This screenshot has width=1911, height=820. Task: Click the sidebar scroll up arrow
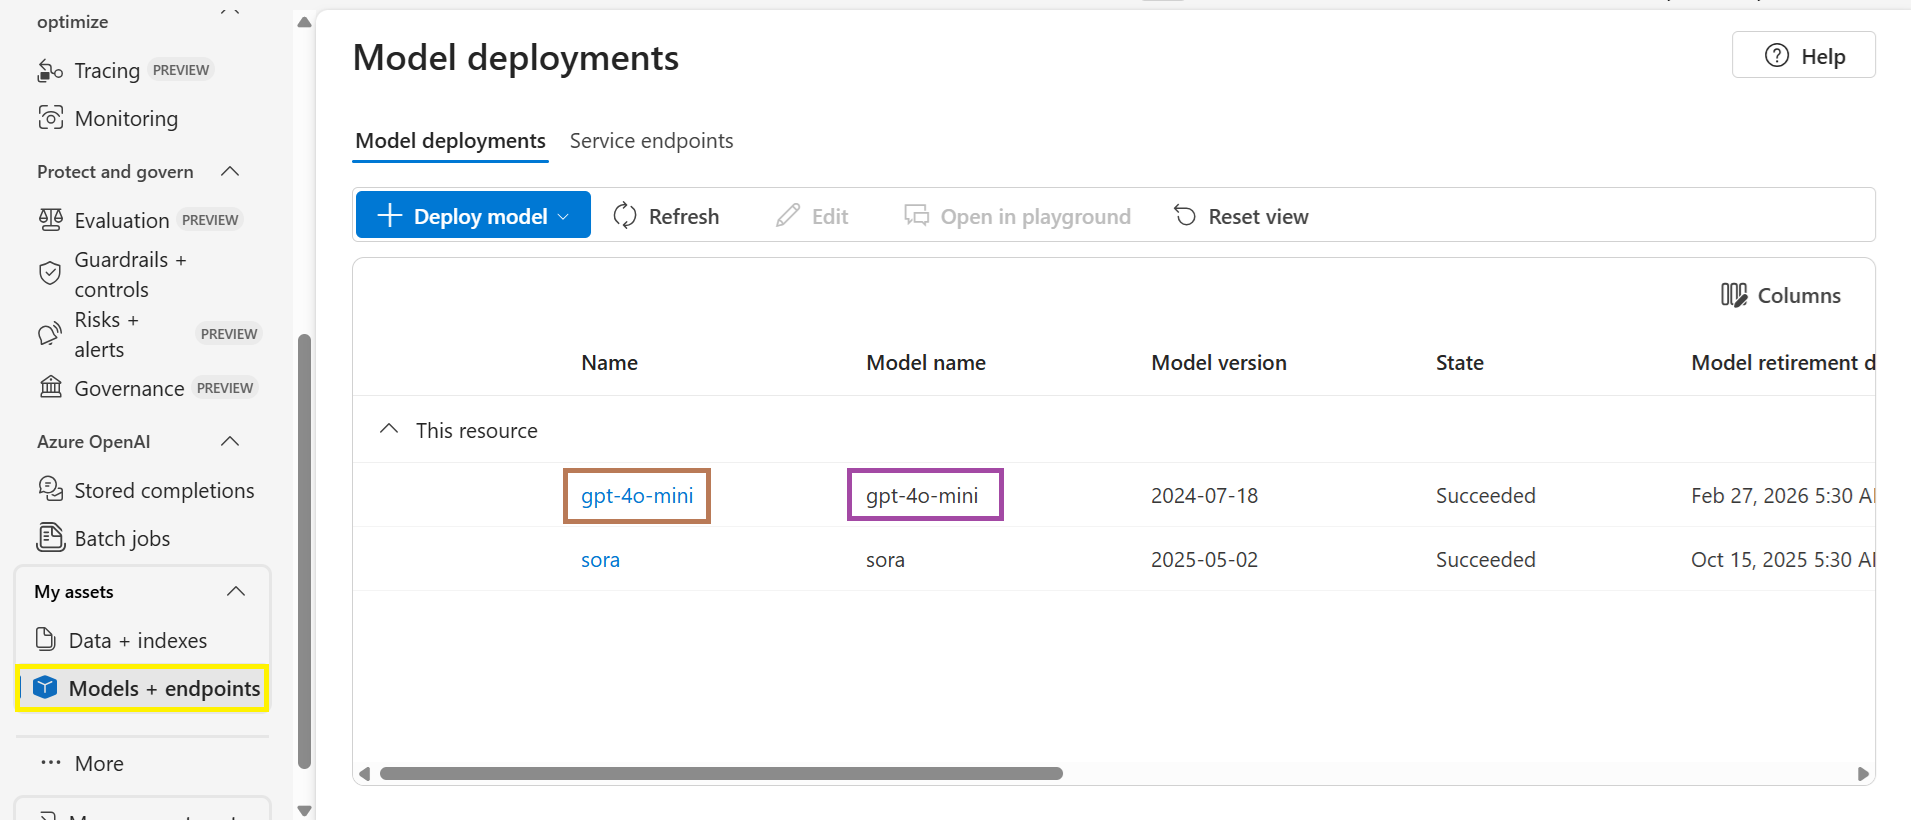coord(305,22)
